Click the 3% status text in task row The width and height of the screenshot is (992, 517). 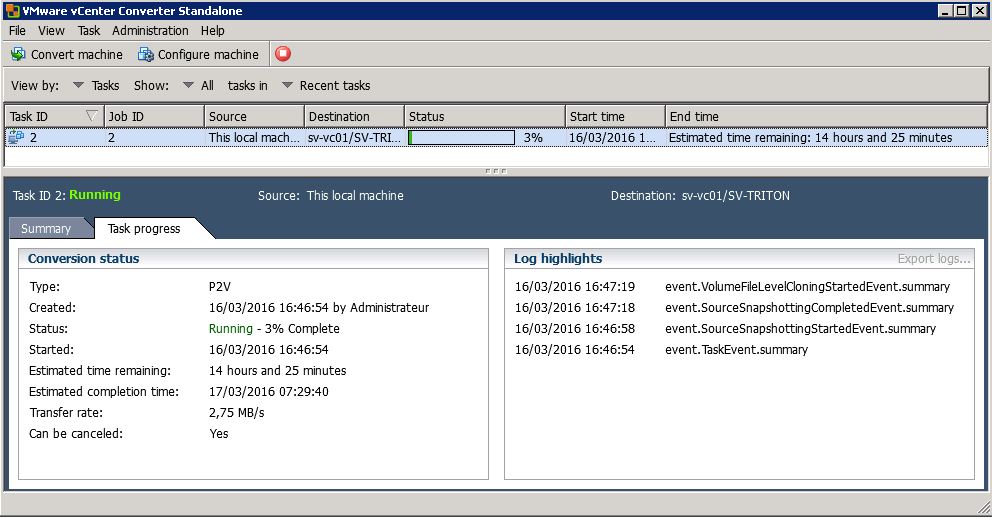[533, 137]
